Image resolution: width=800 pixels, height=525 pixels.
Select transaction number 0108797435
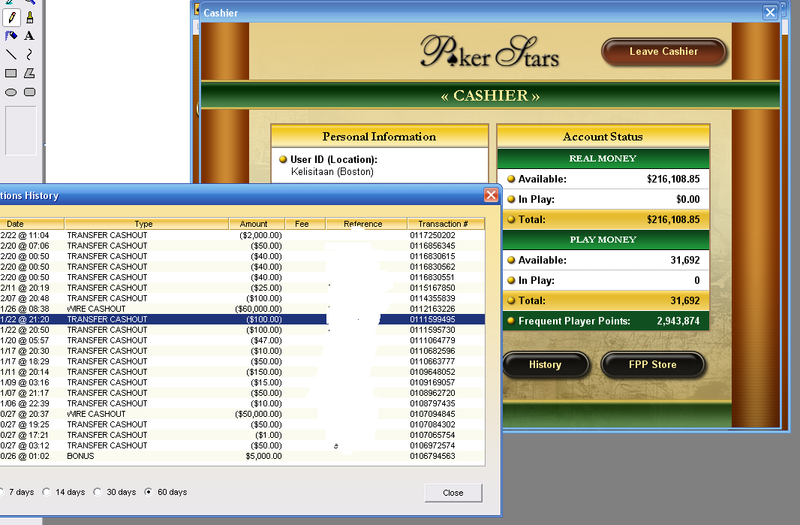tap(433, 403)
